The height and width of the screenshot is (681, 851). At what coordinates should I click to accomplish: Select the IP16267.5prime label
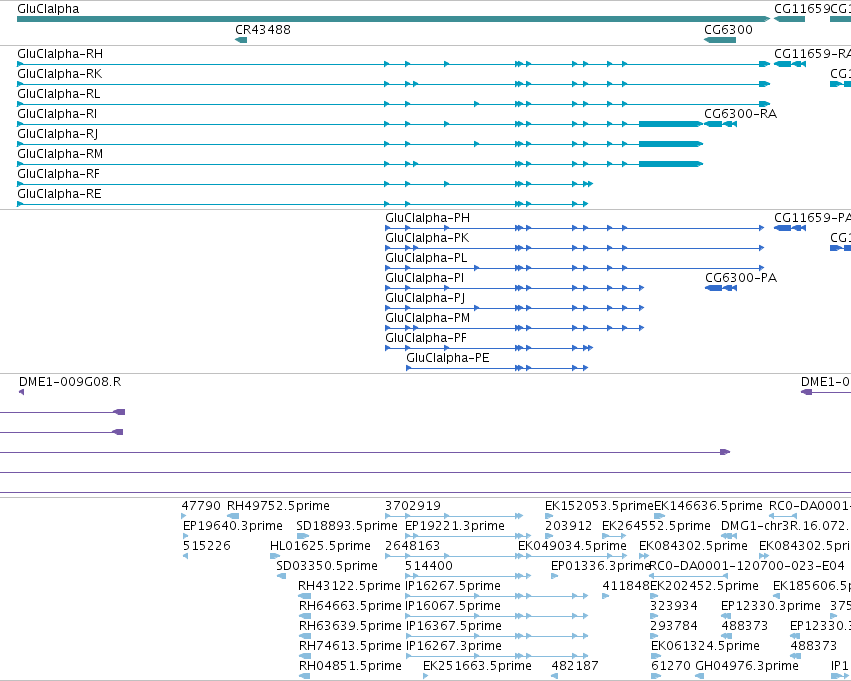(x=453, y=586)
